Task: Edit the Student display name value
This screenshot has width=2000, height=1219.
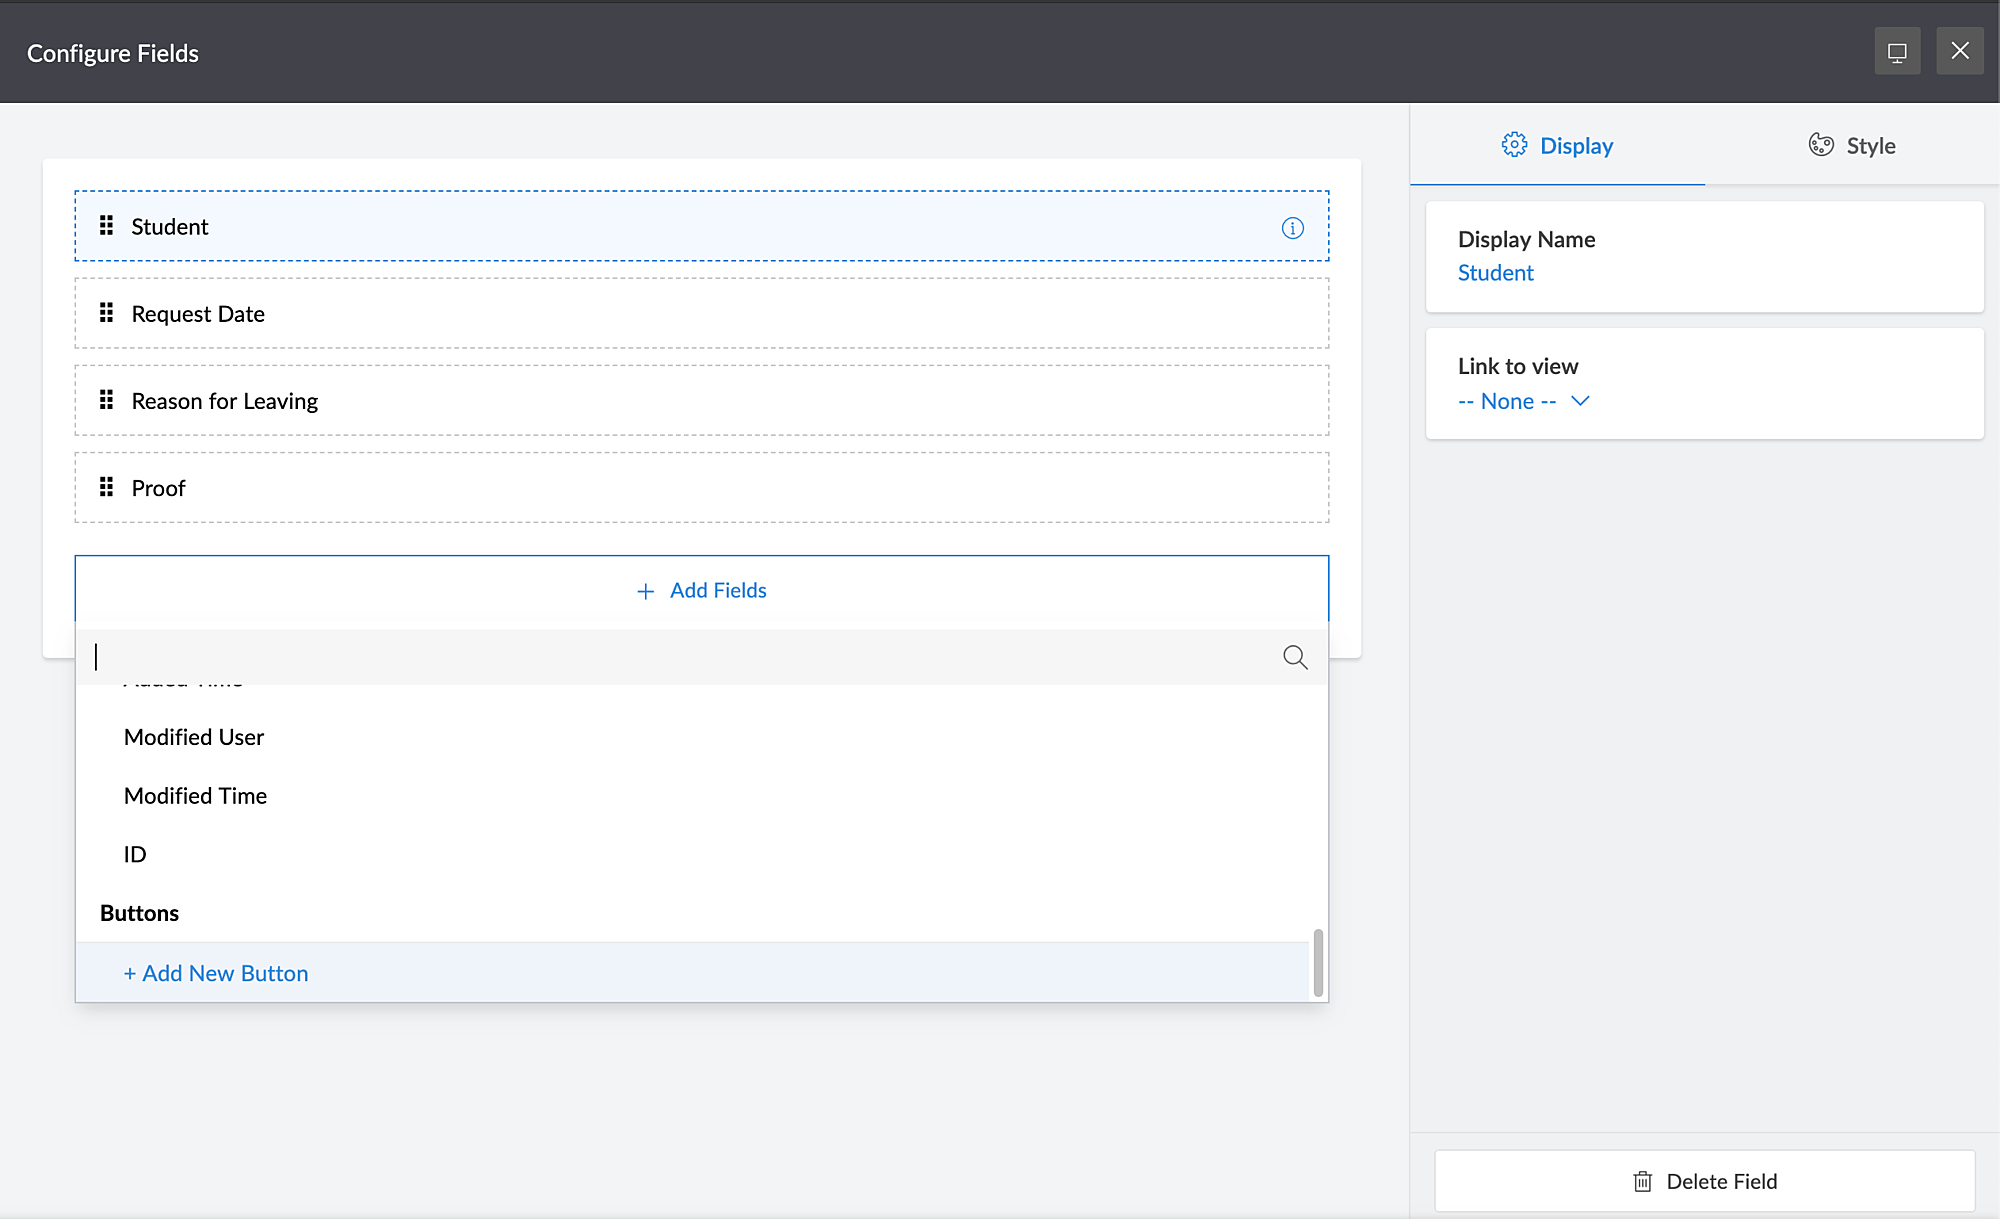Action: [x=1495, y=273]
